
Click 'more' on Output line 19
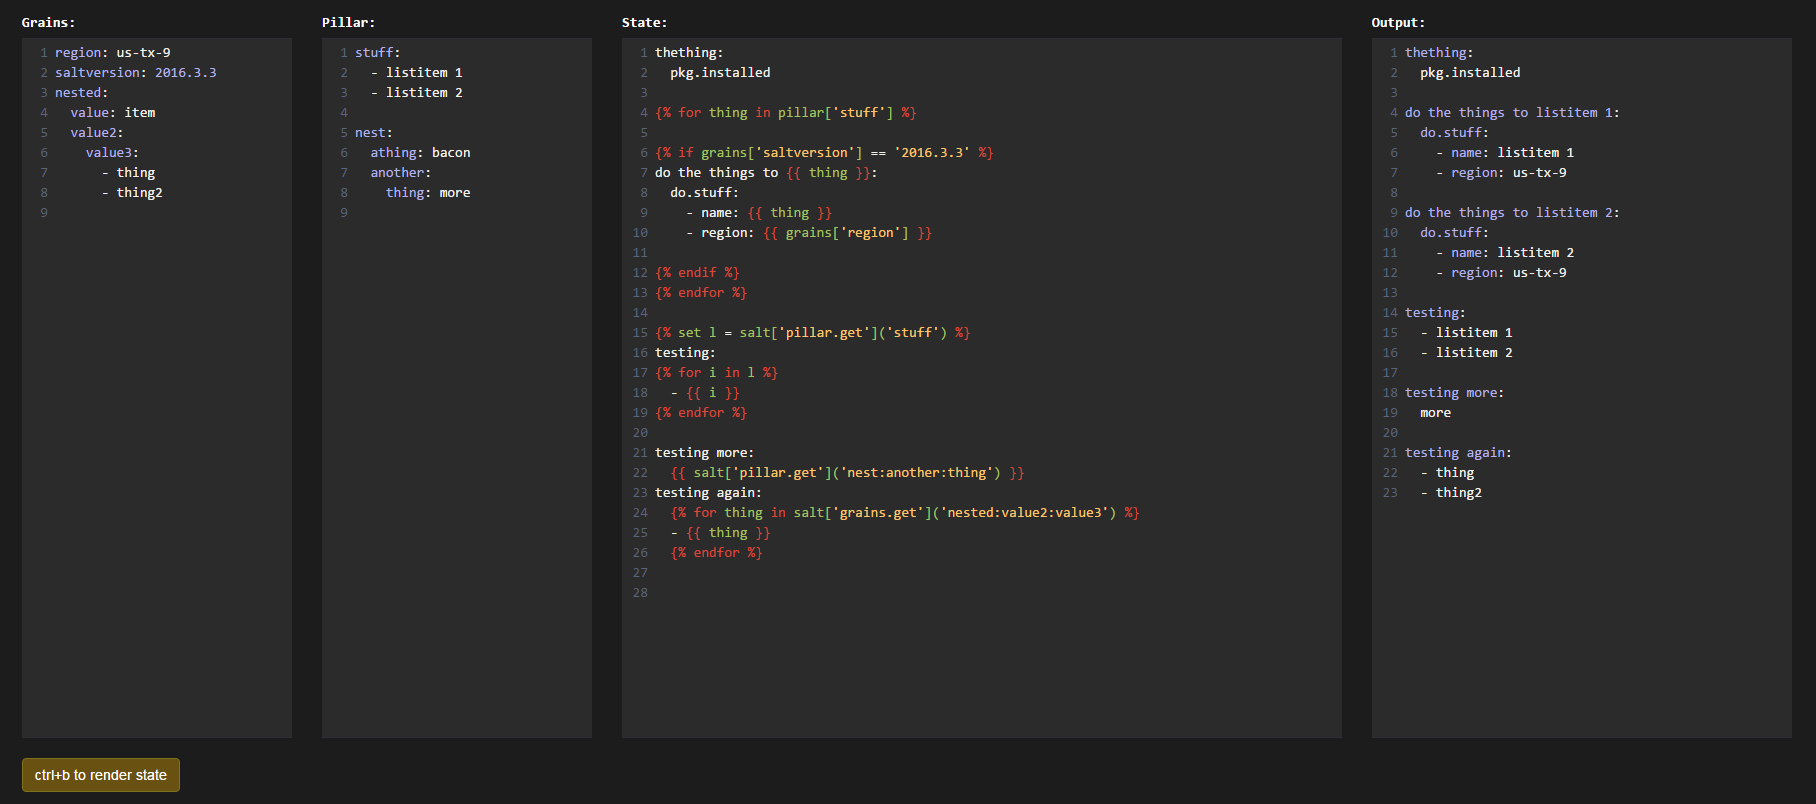click(x=1435, y=413)
